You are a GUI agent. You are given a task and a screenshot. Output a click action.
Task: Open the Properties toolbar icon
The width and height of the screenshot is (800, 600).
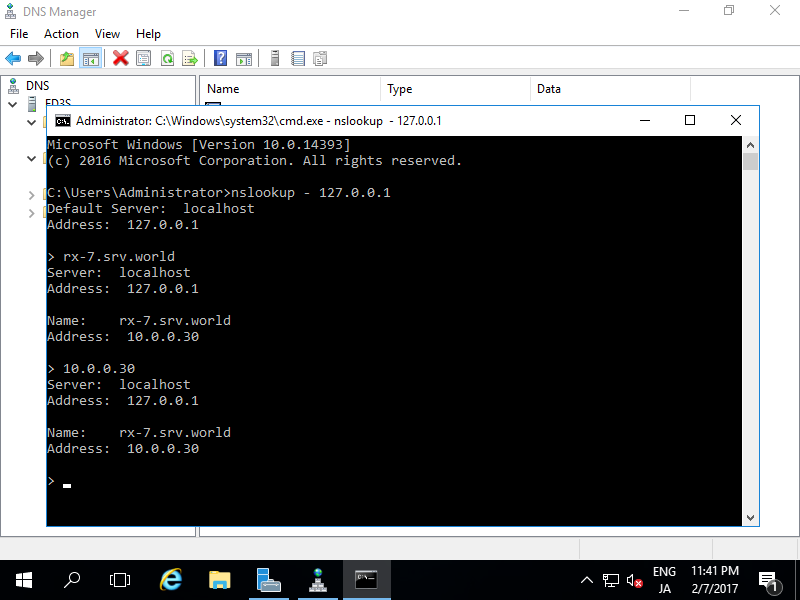pyautogui.click(x=142, y=57)
